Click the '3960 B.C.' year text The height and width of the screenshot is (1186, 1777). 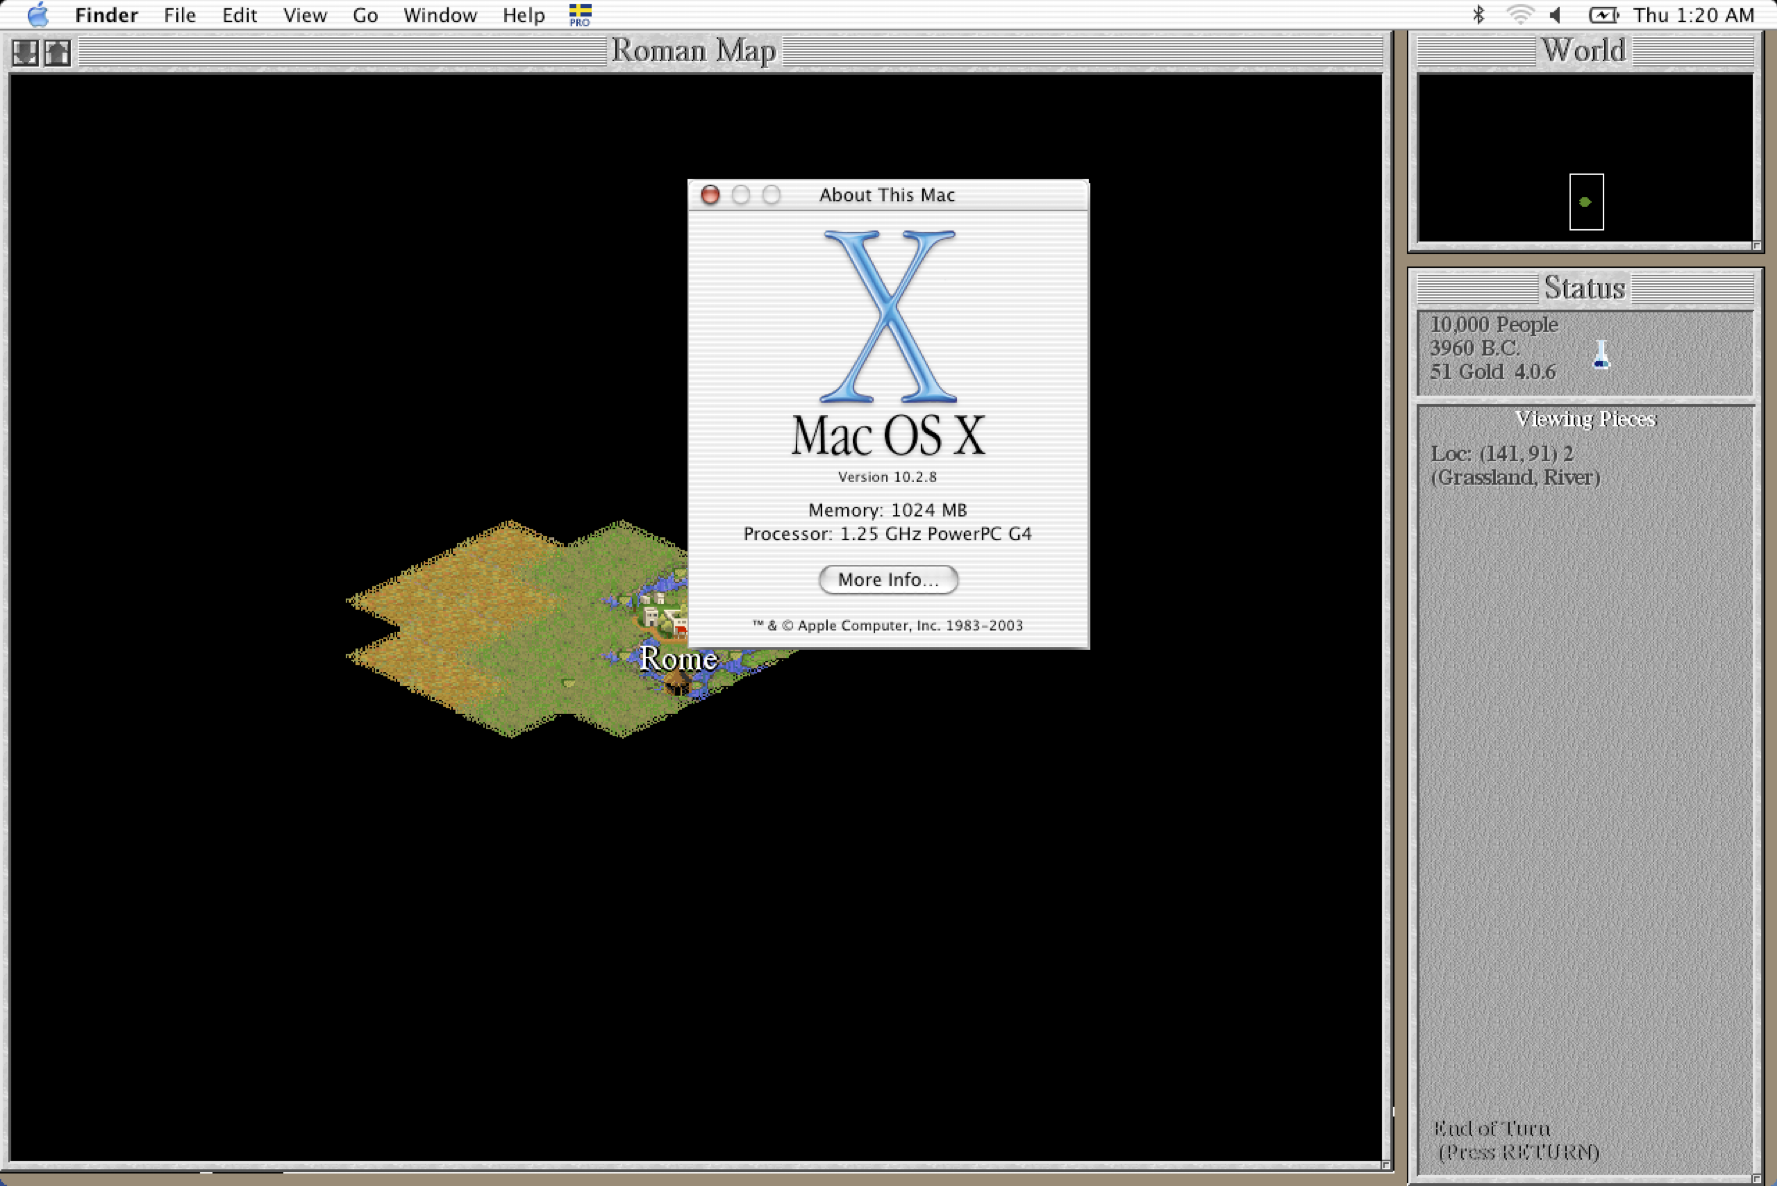point(1474,348)
